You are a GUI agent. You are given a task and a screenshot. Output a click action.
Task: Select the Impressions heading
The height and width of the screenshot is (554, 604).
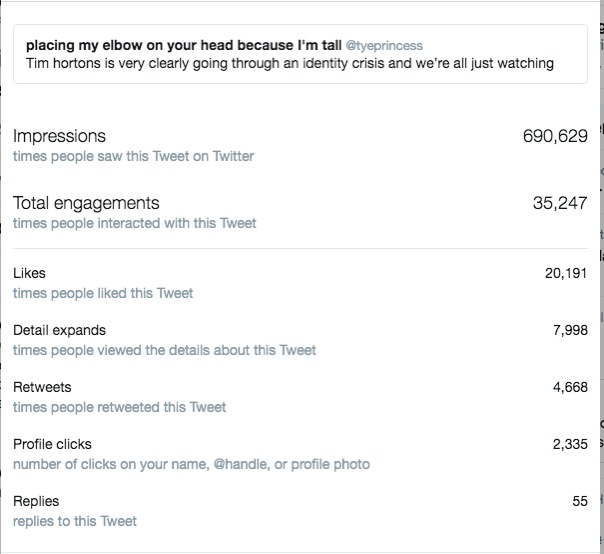click(x=59, y=136)
